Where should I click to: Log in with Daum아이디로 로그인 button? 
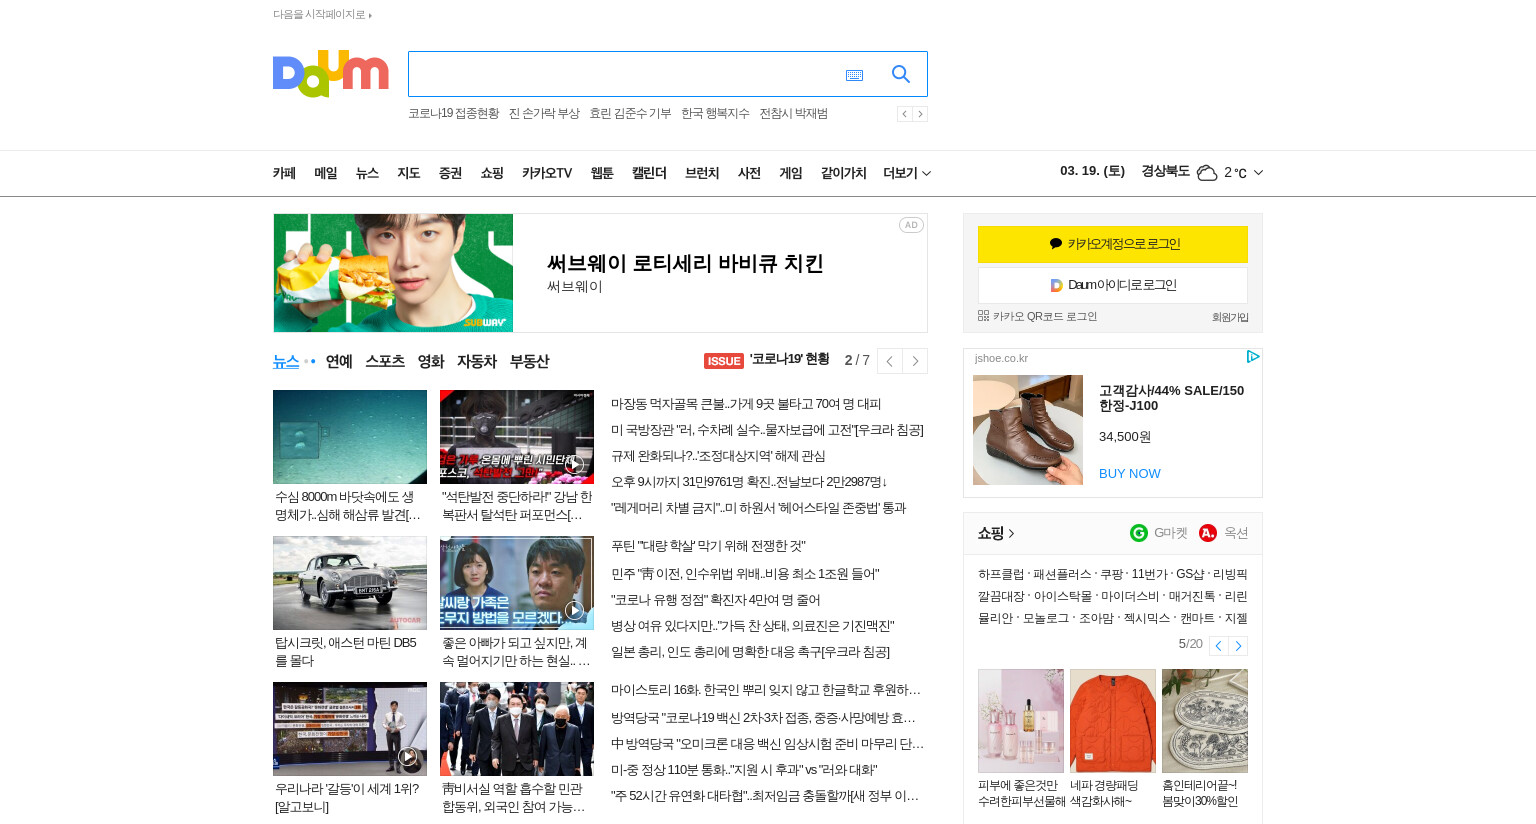(1113, 285)
